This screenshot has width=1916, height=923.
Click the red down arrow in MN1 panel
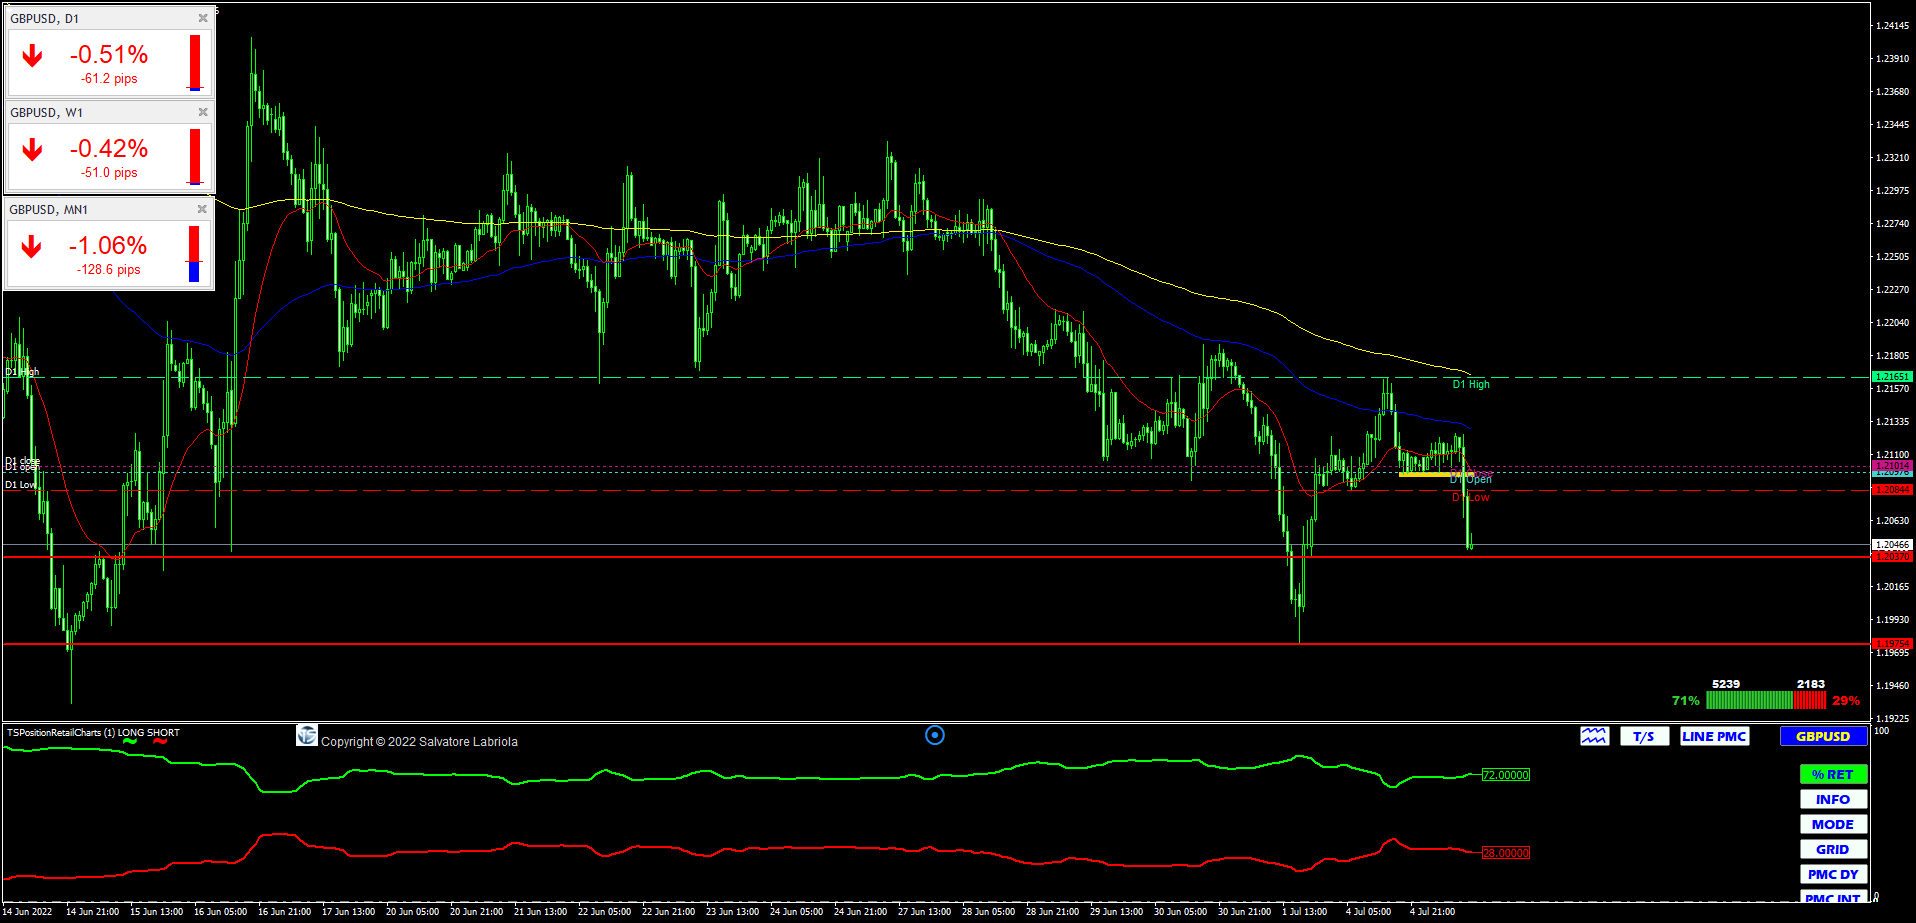pyautogui.click(x=31, y=247)
